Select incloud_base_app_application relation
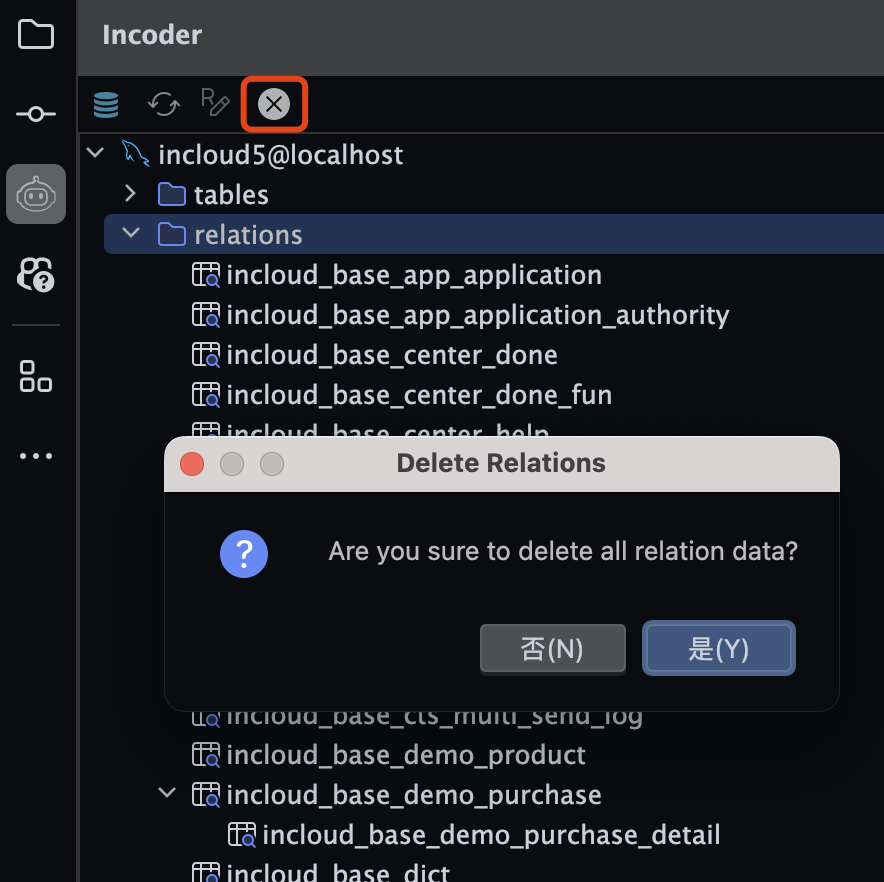This screenshot has width=884, height=882. 413,275
